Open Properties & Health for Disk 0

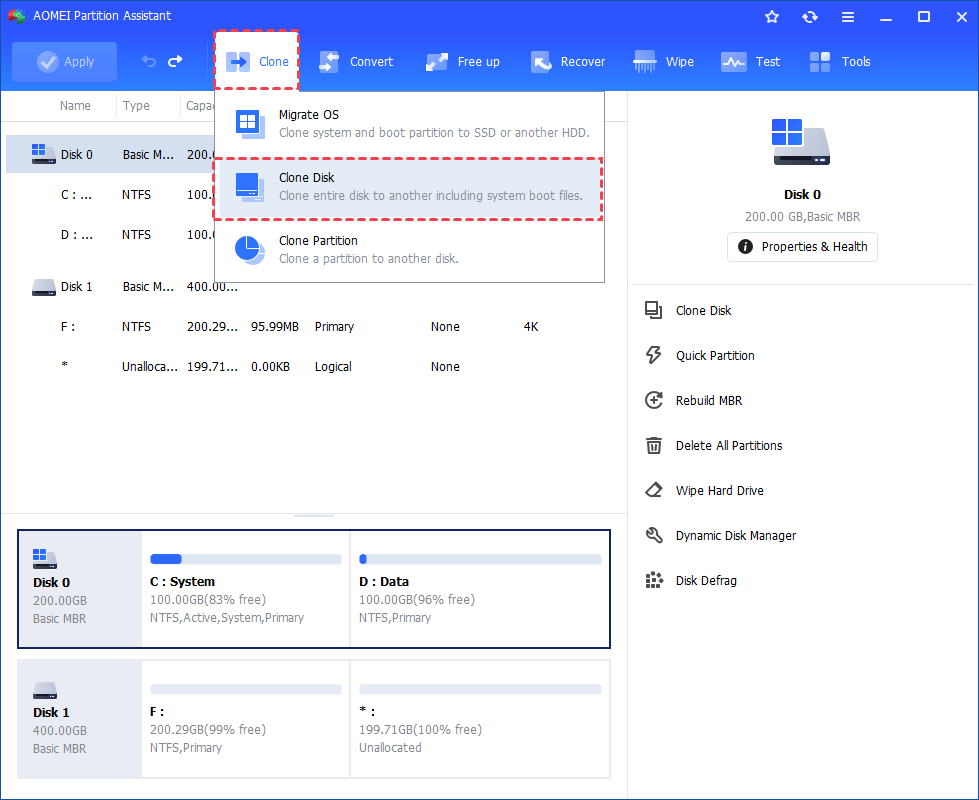[x=802, y=247]
